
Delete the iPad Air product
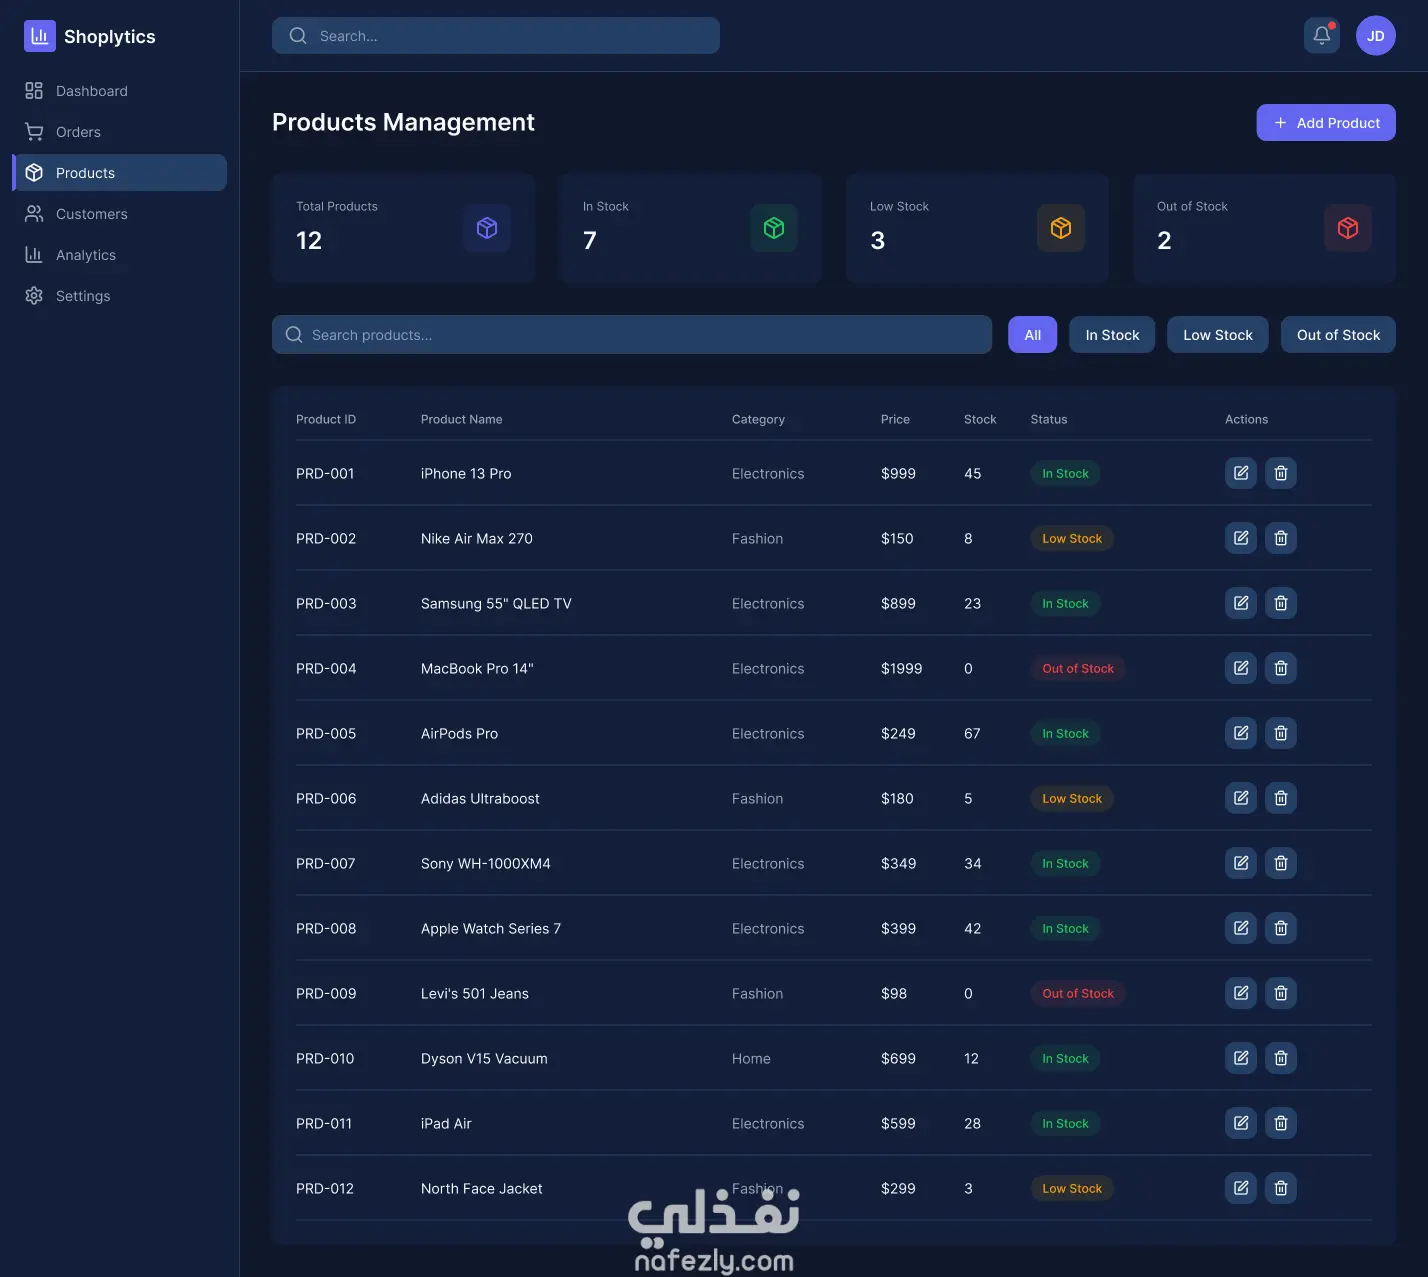[x=1281, y=1123]
